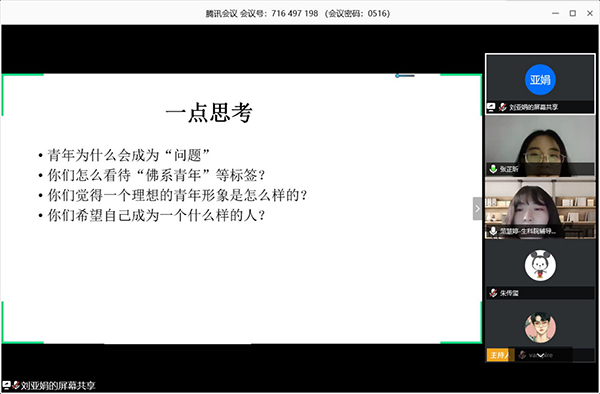
Task: Click muted microphone icon next to 朱传玺
Action: point(493,293)
